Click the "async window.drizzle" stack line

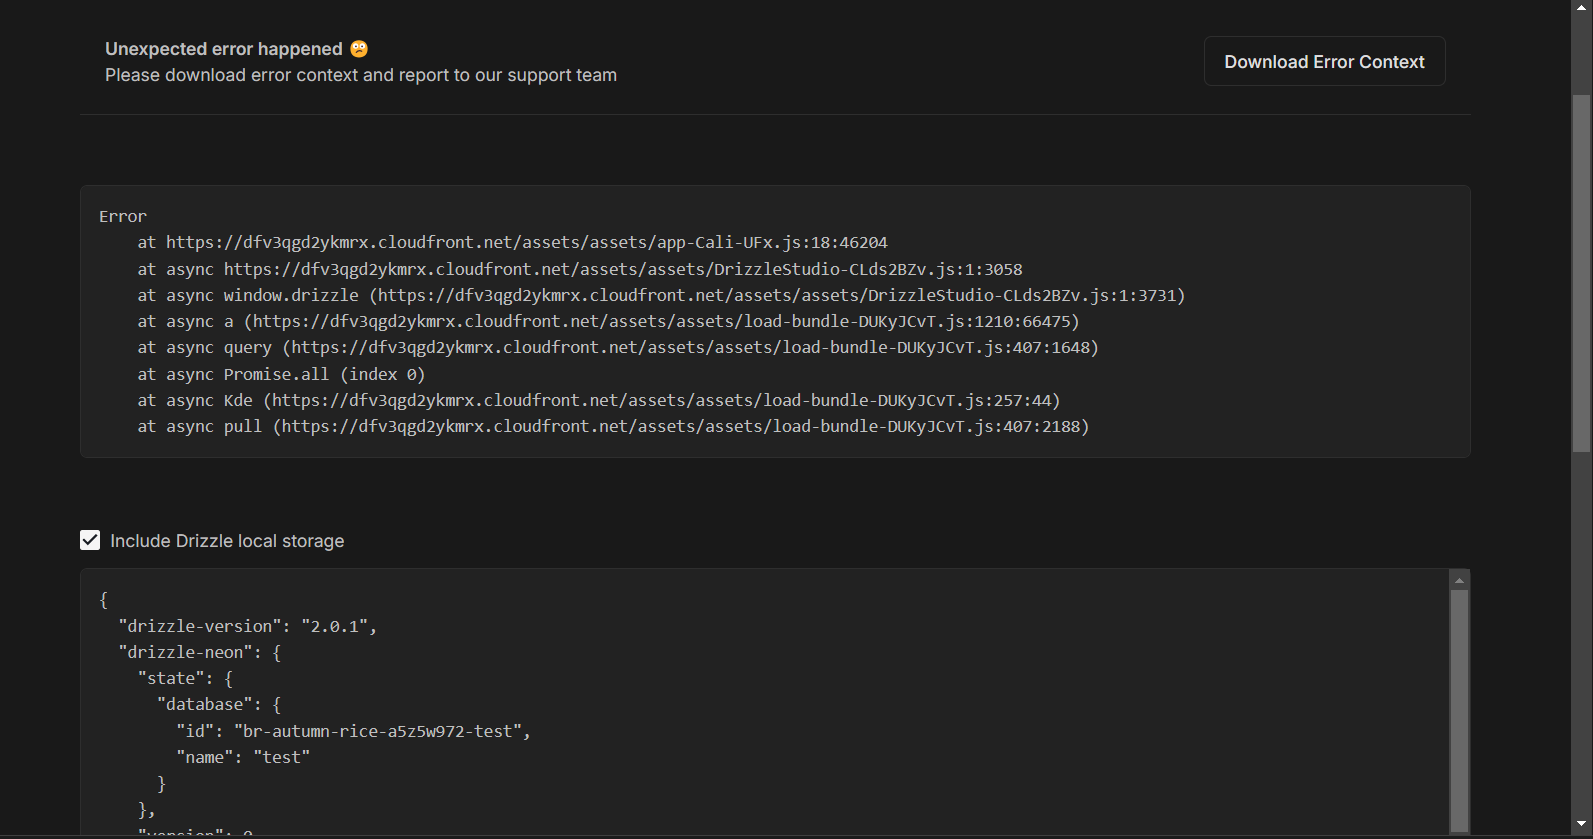click(661, 295)
